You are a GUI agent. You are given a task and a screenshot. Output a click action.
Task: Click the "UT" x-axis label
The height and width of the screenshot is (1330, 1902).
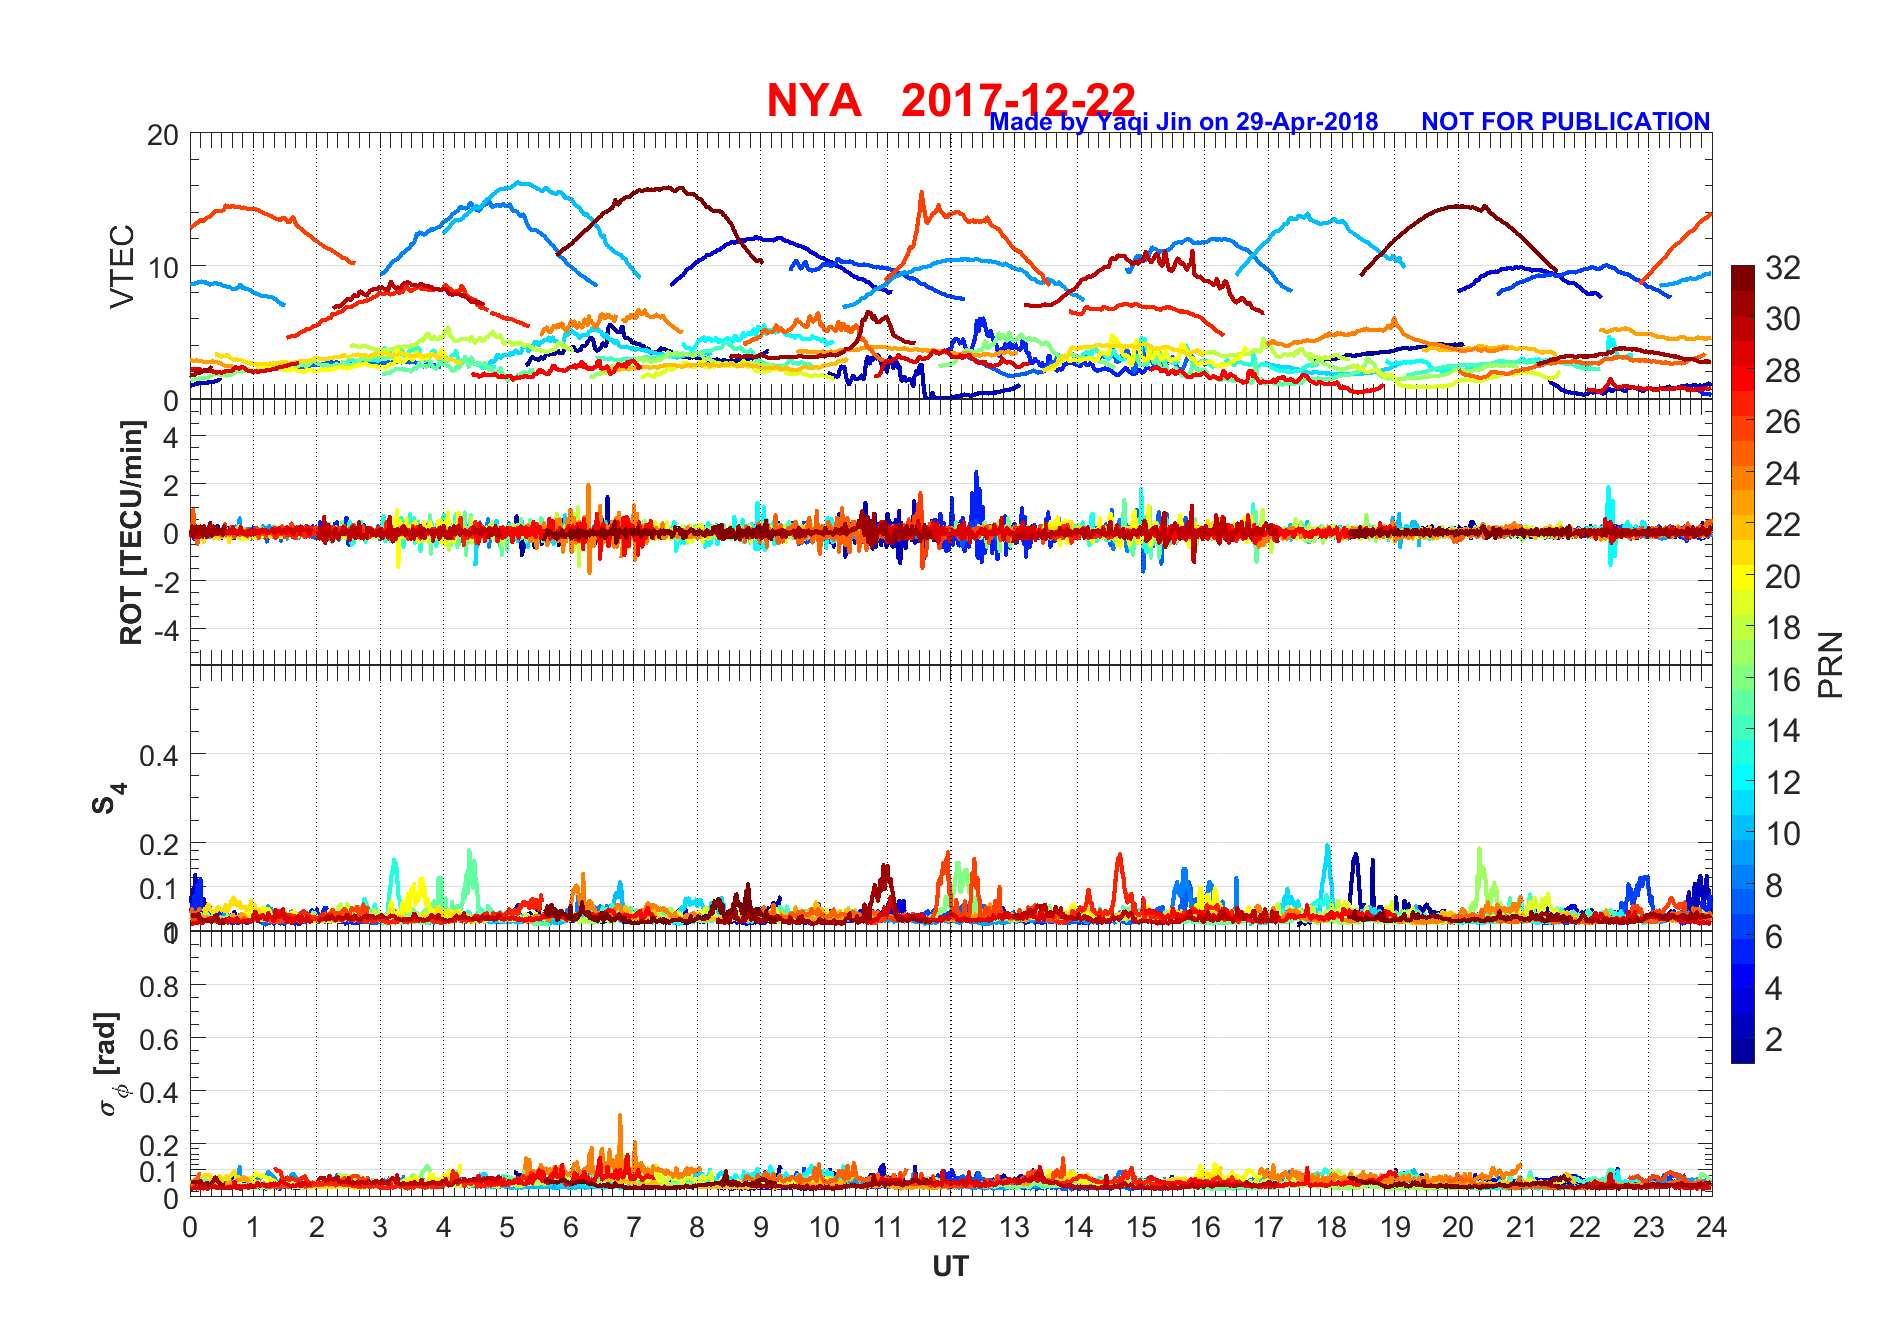point(950,1266)
